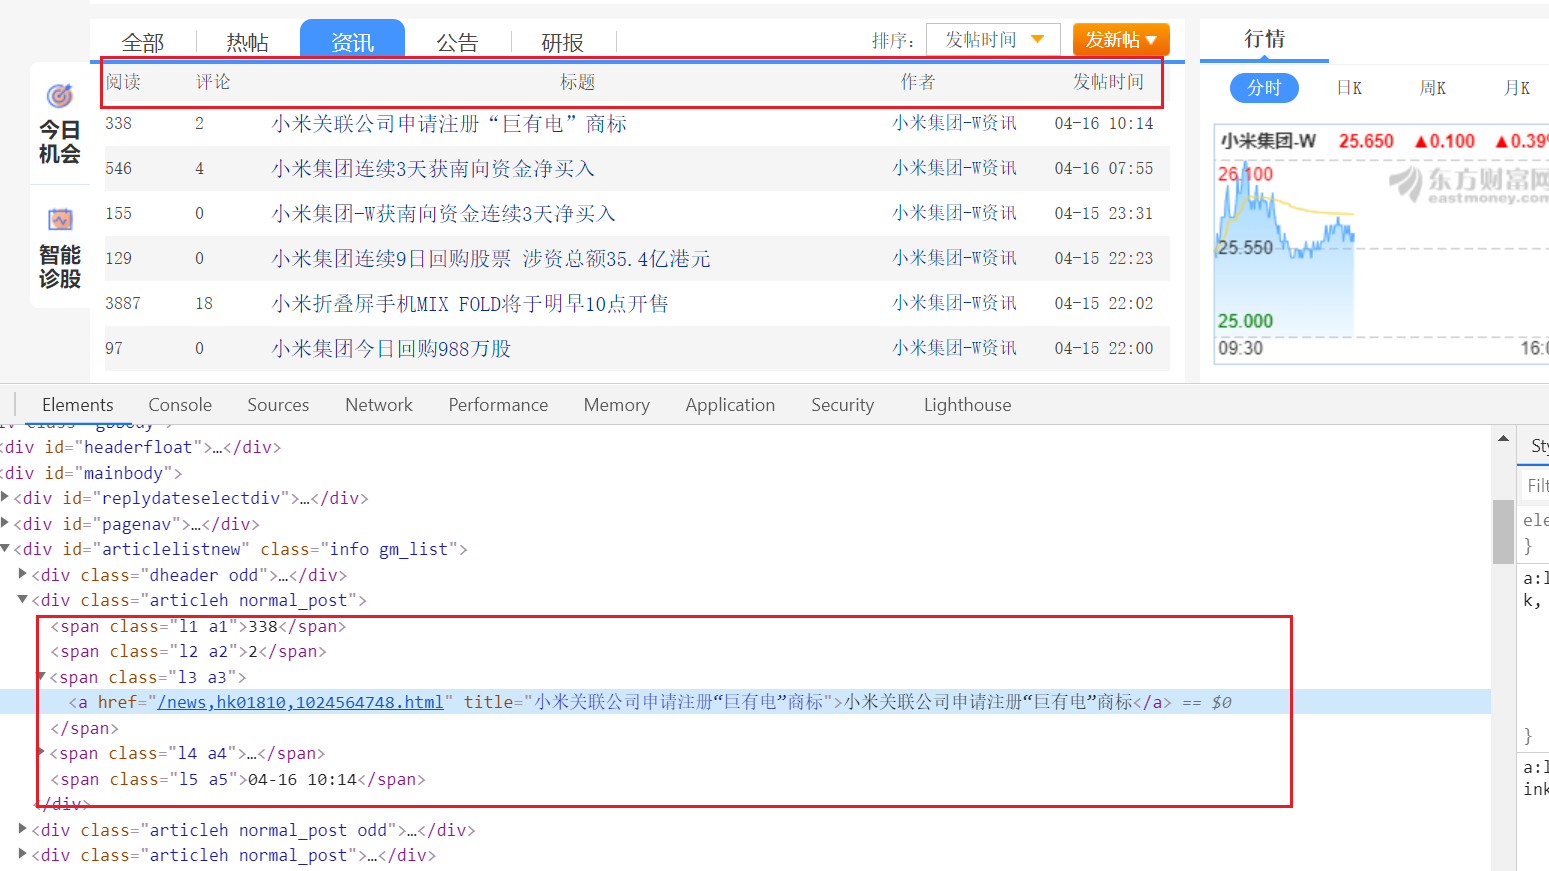The image size is (1549, 871).
Task: Click the timestamp 04-15 23:31
Action: click(x=1104, y=213)
